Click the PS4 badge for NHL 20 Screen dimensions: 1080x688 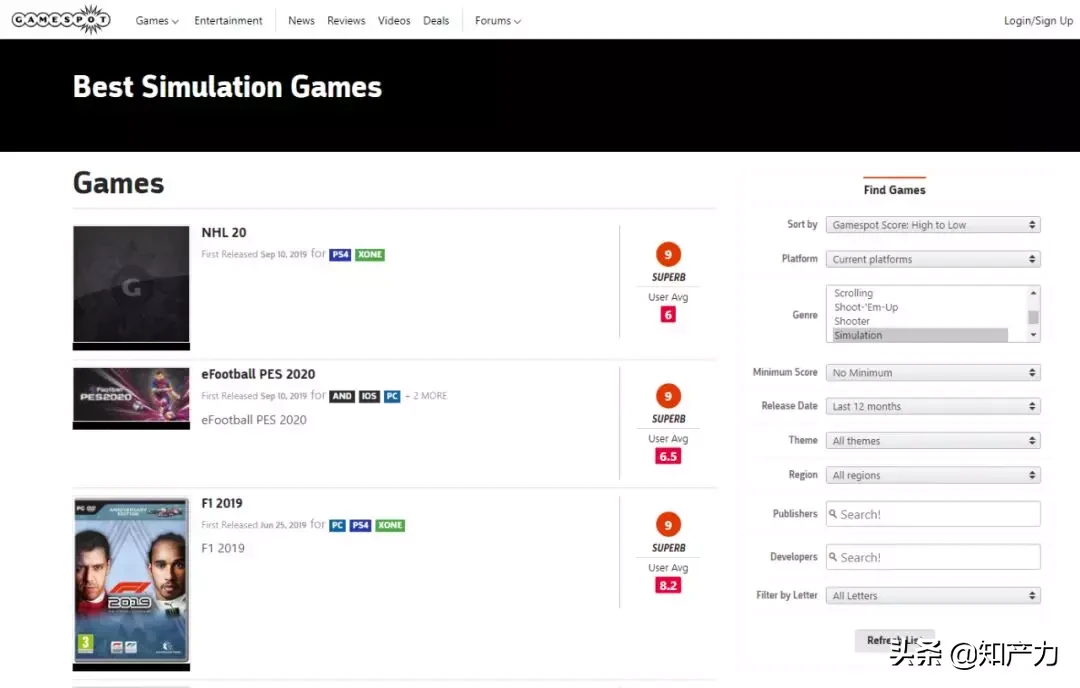[x=340, y=254]
